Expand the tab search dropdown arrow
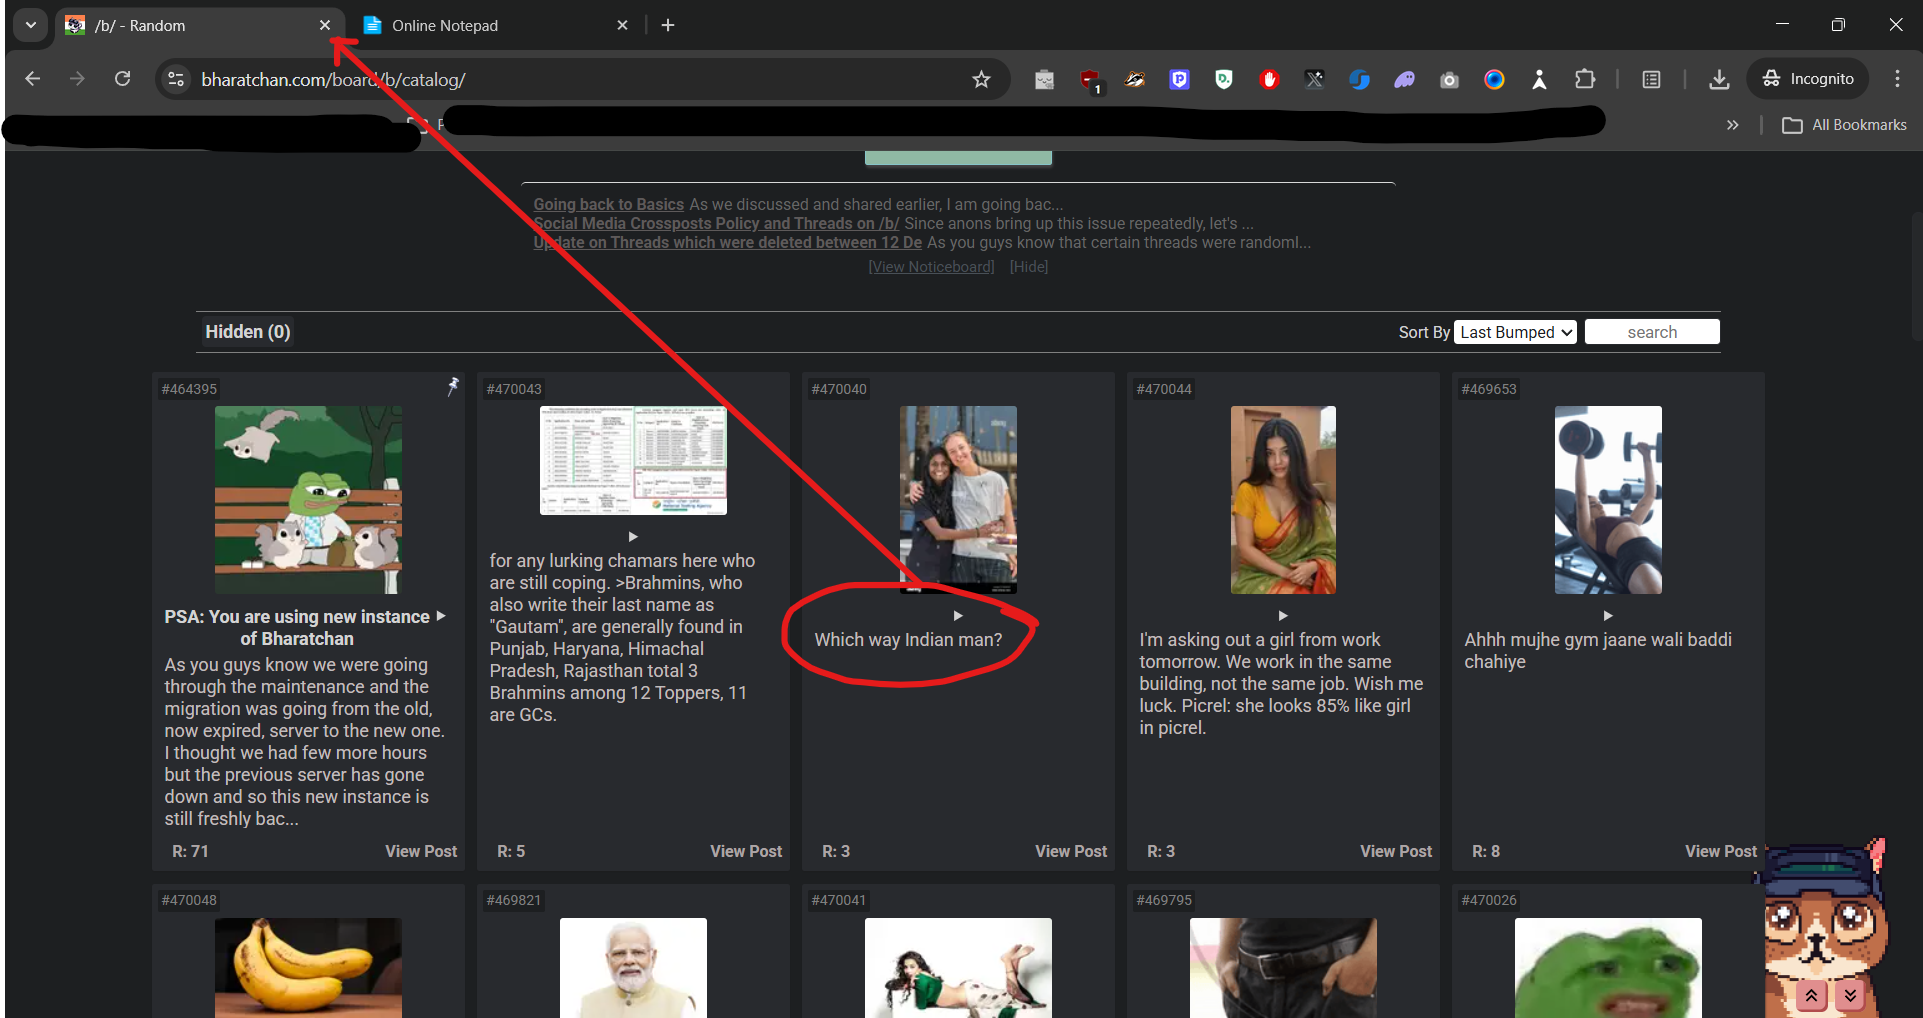1923x1018 pixels. pos(31,25)
